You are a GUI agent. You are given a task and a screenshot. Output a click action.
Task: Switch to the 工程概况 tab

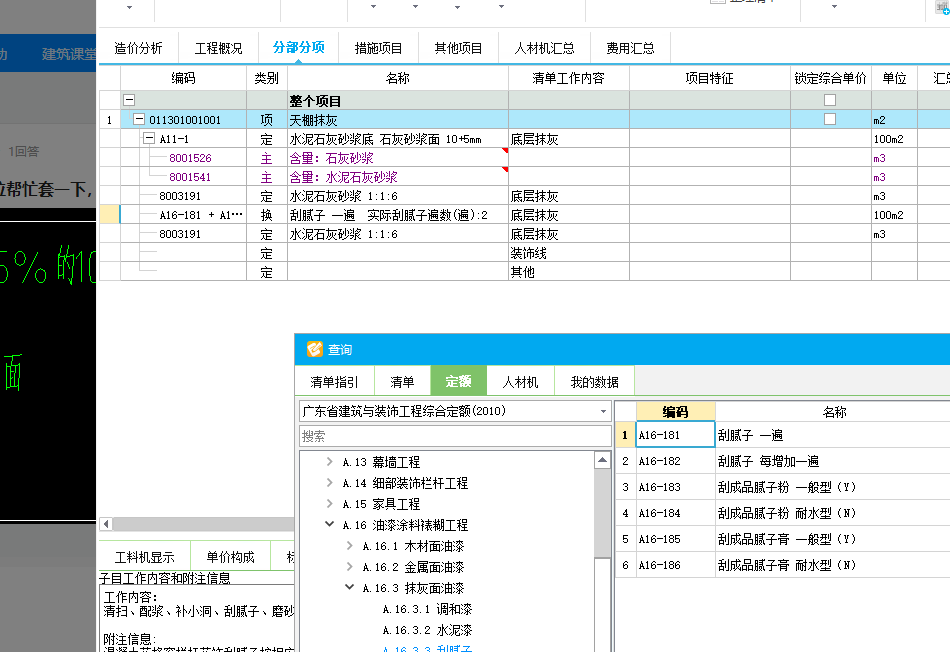tap(218, 48)
